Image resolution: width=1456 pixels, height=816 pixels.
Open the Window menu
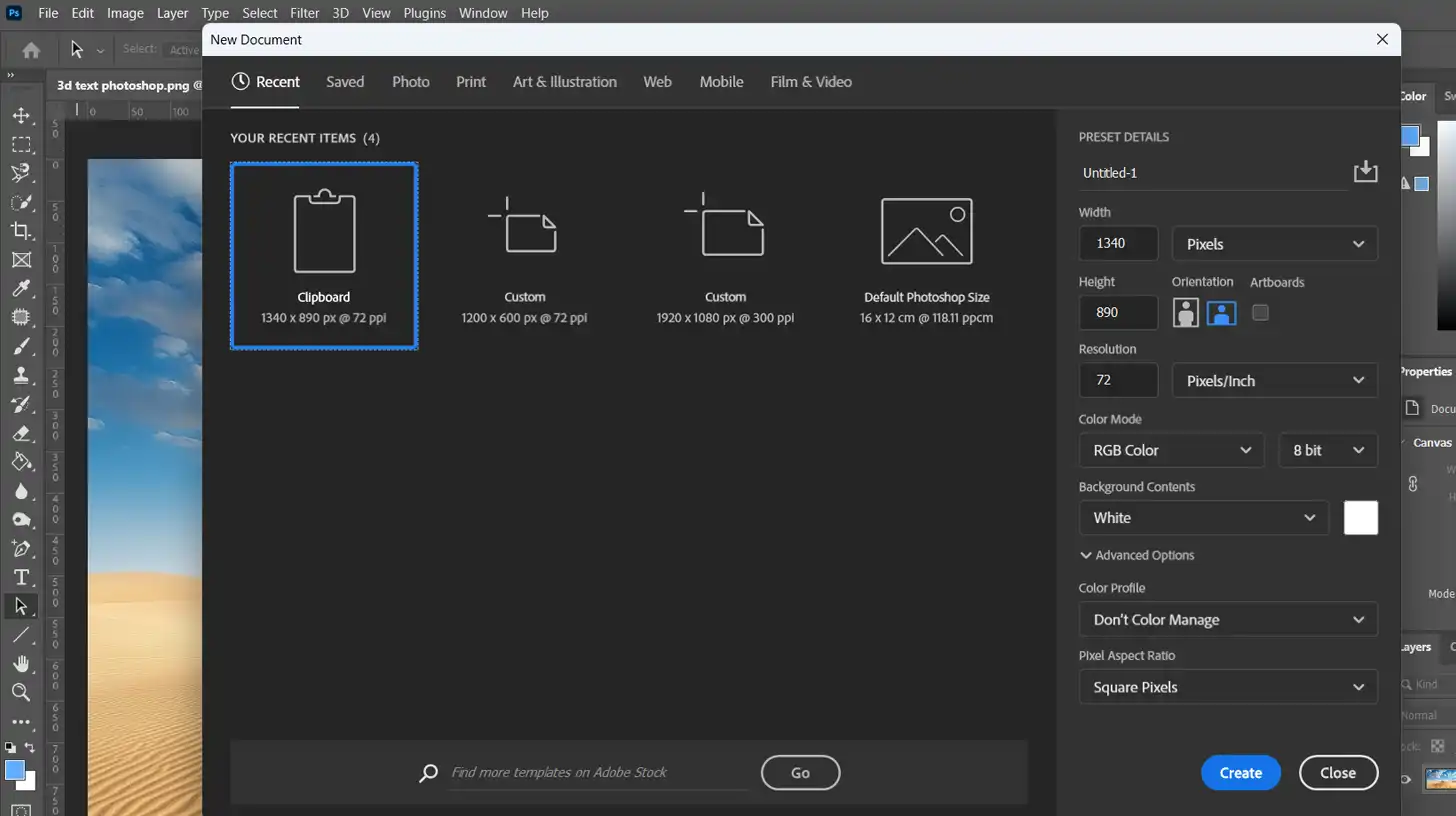click(x=483, y=13)
